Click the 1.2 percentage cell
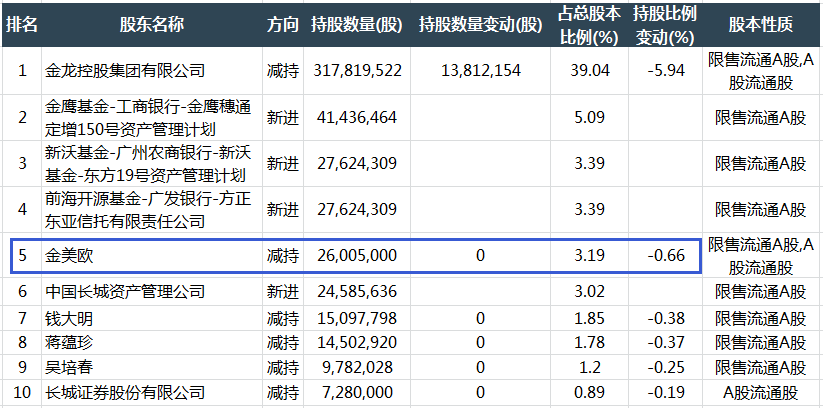 (x=589, y=367)
